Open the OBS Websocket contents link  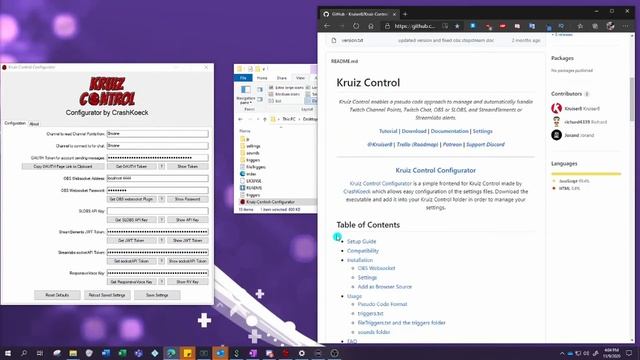[x=376, y=268]
